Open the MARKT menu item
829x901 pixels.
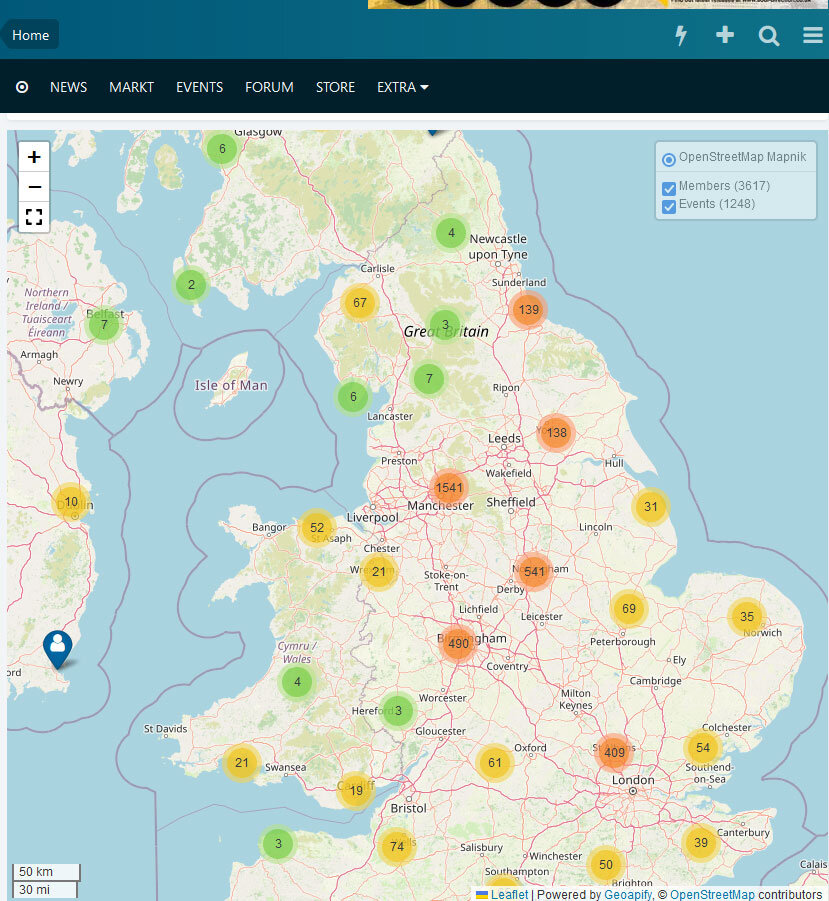[132, 87]
